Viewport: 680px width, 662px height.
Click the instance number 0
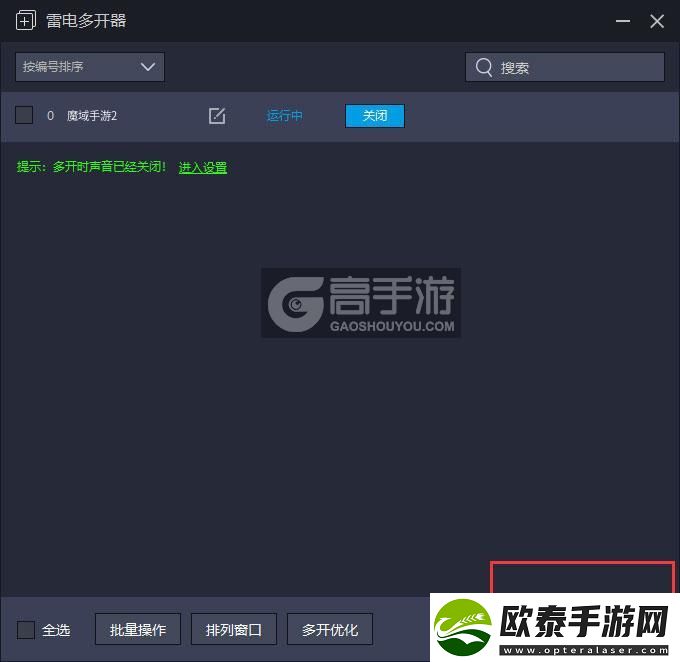click(x=50, y=116)
